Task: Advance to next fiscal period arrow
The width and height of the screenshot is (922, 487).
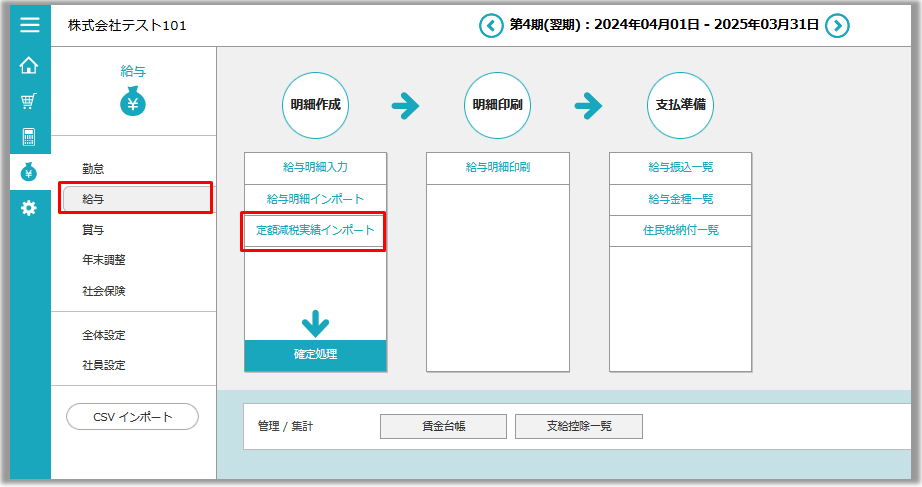Action: pos(838,25)
